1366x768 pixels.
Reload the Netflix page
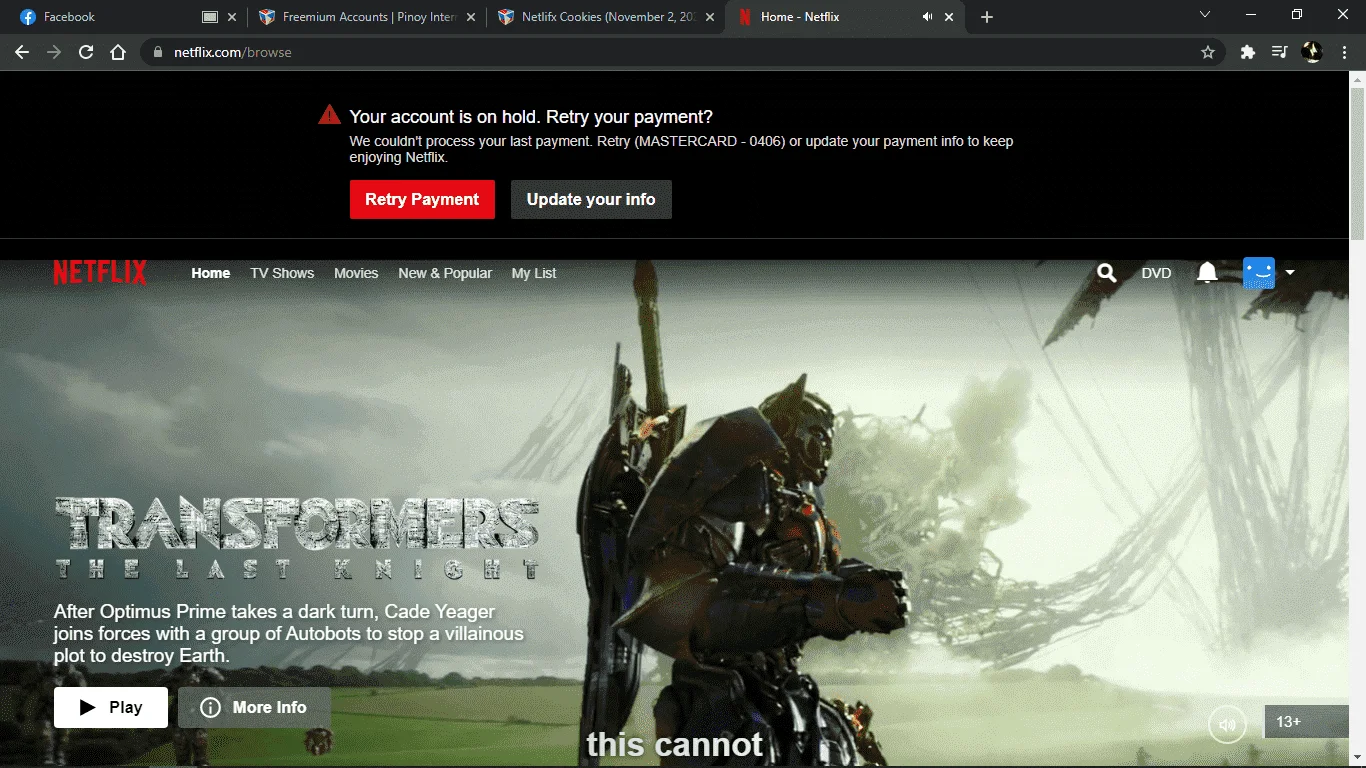click(86, 52)
